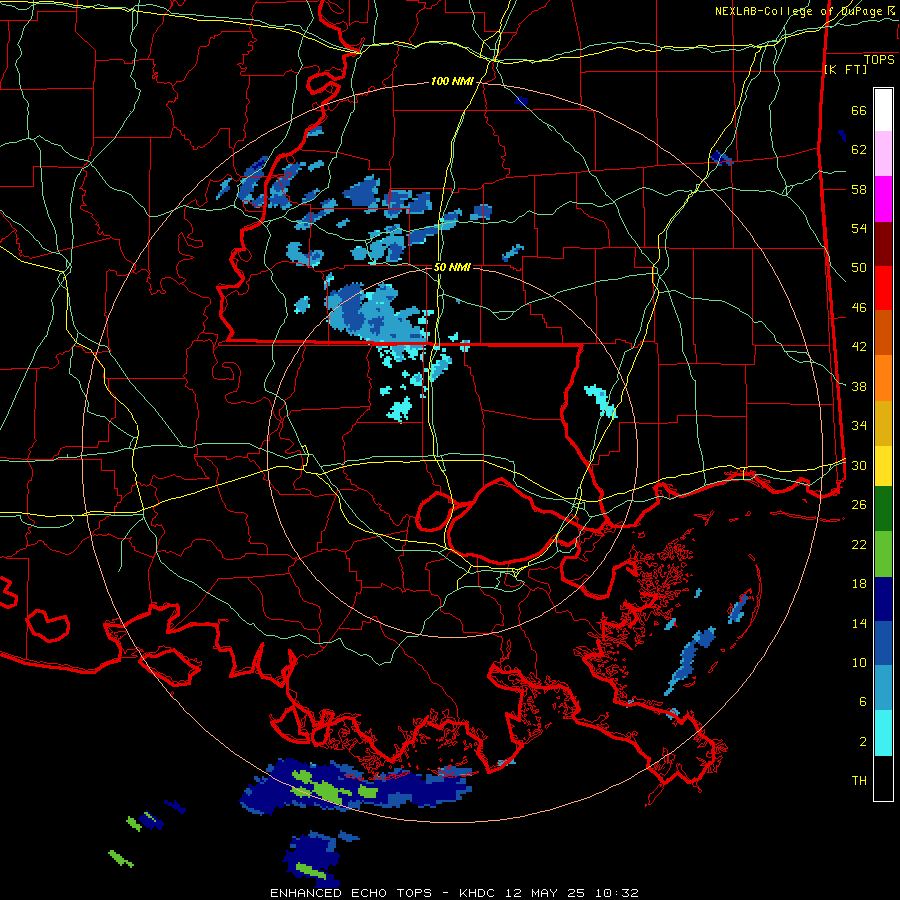Click the navy blue legend swatch
Viewport: 900px width, 900px height.
883,599
